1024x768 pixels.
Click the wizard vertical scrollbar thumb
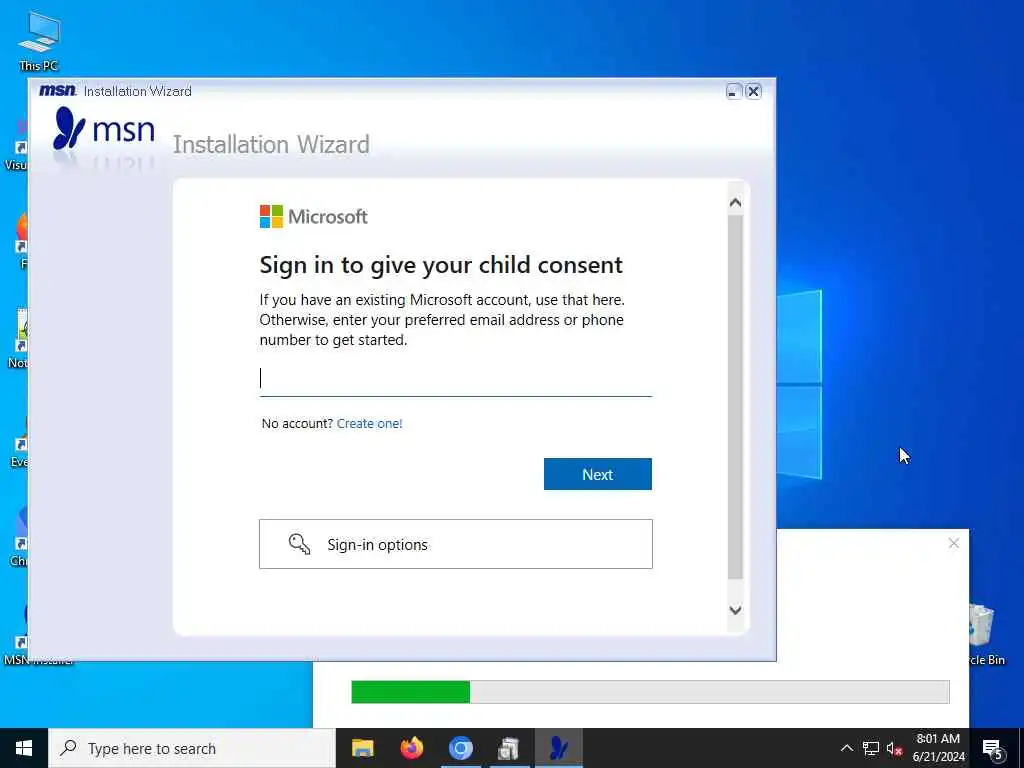coord(735,397)
